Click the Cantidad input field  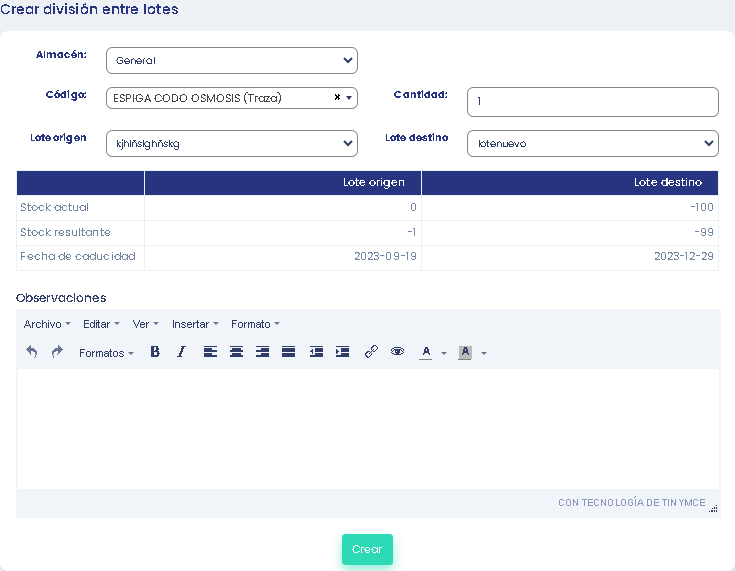click(x=592, y=102)
